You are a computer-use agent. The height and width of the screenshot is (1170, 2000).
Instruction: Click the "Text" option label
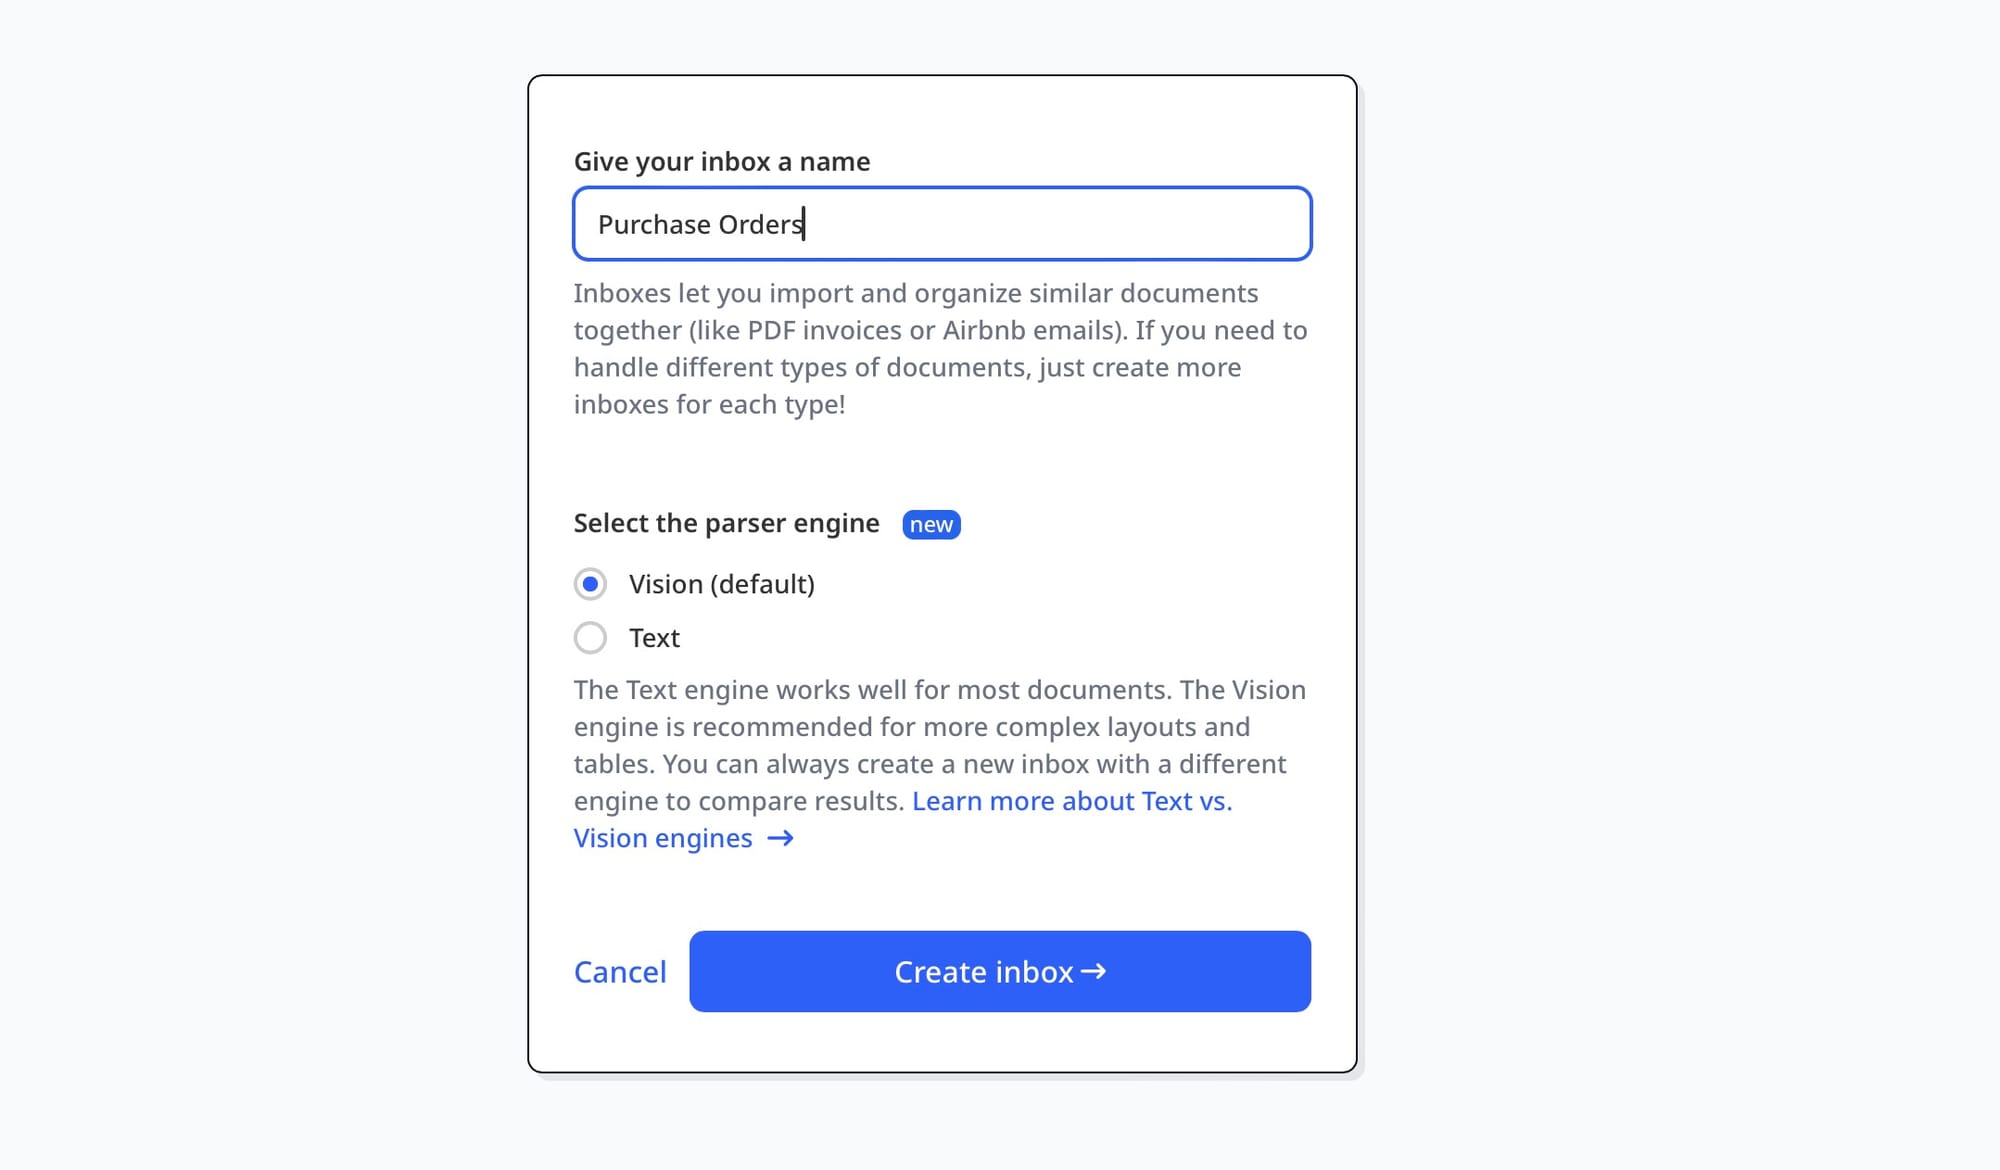pyautogui.click(x=654, y=638)
